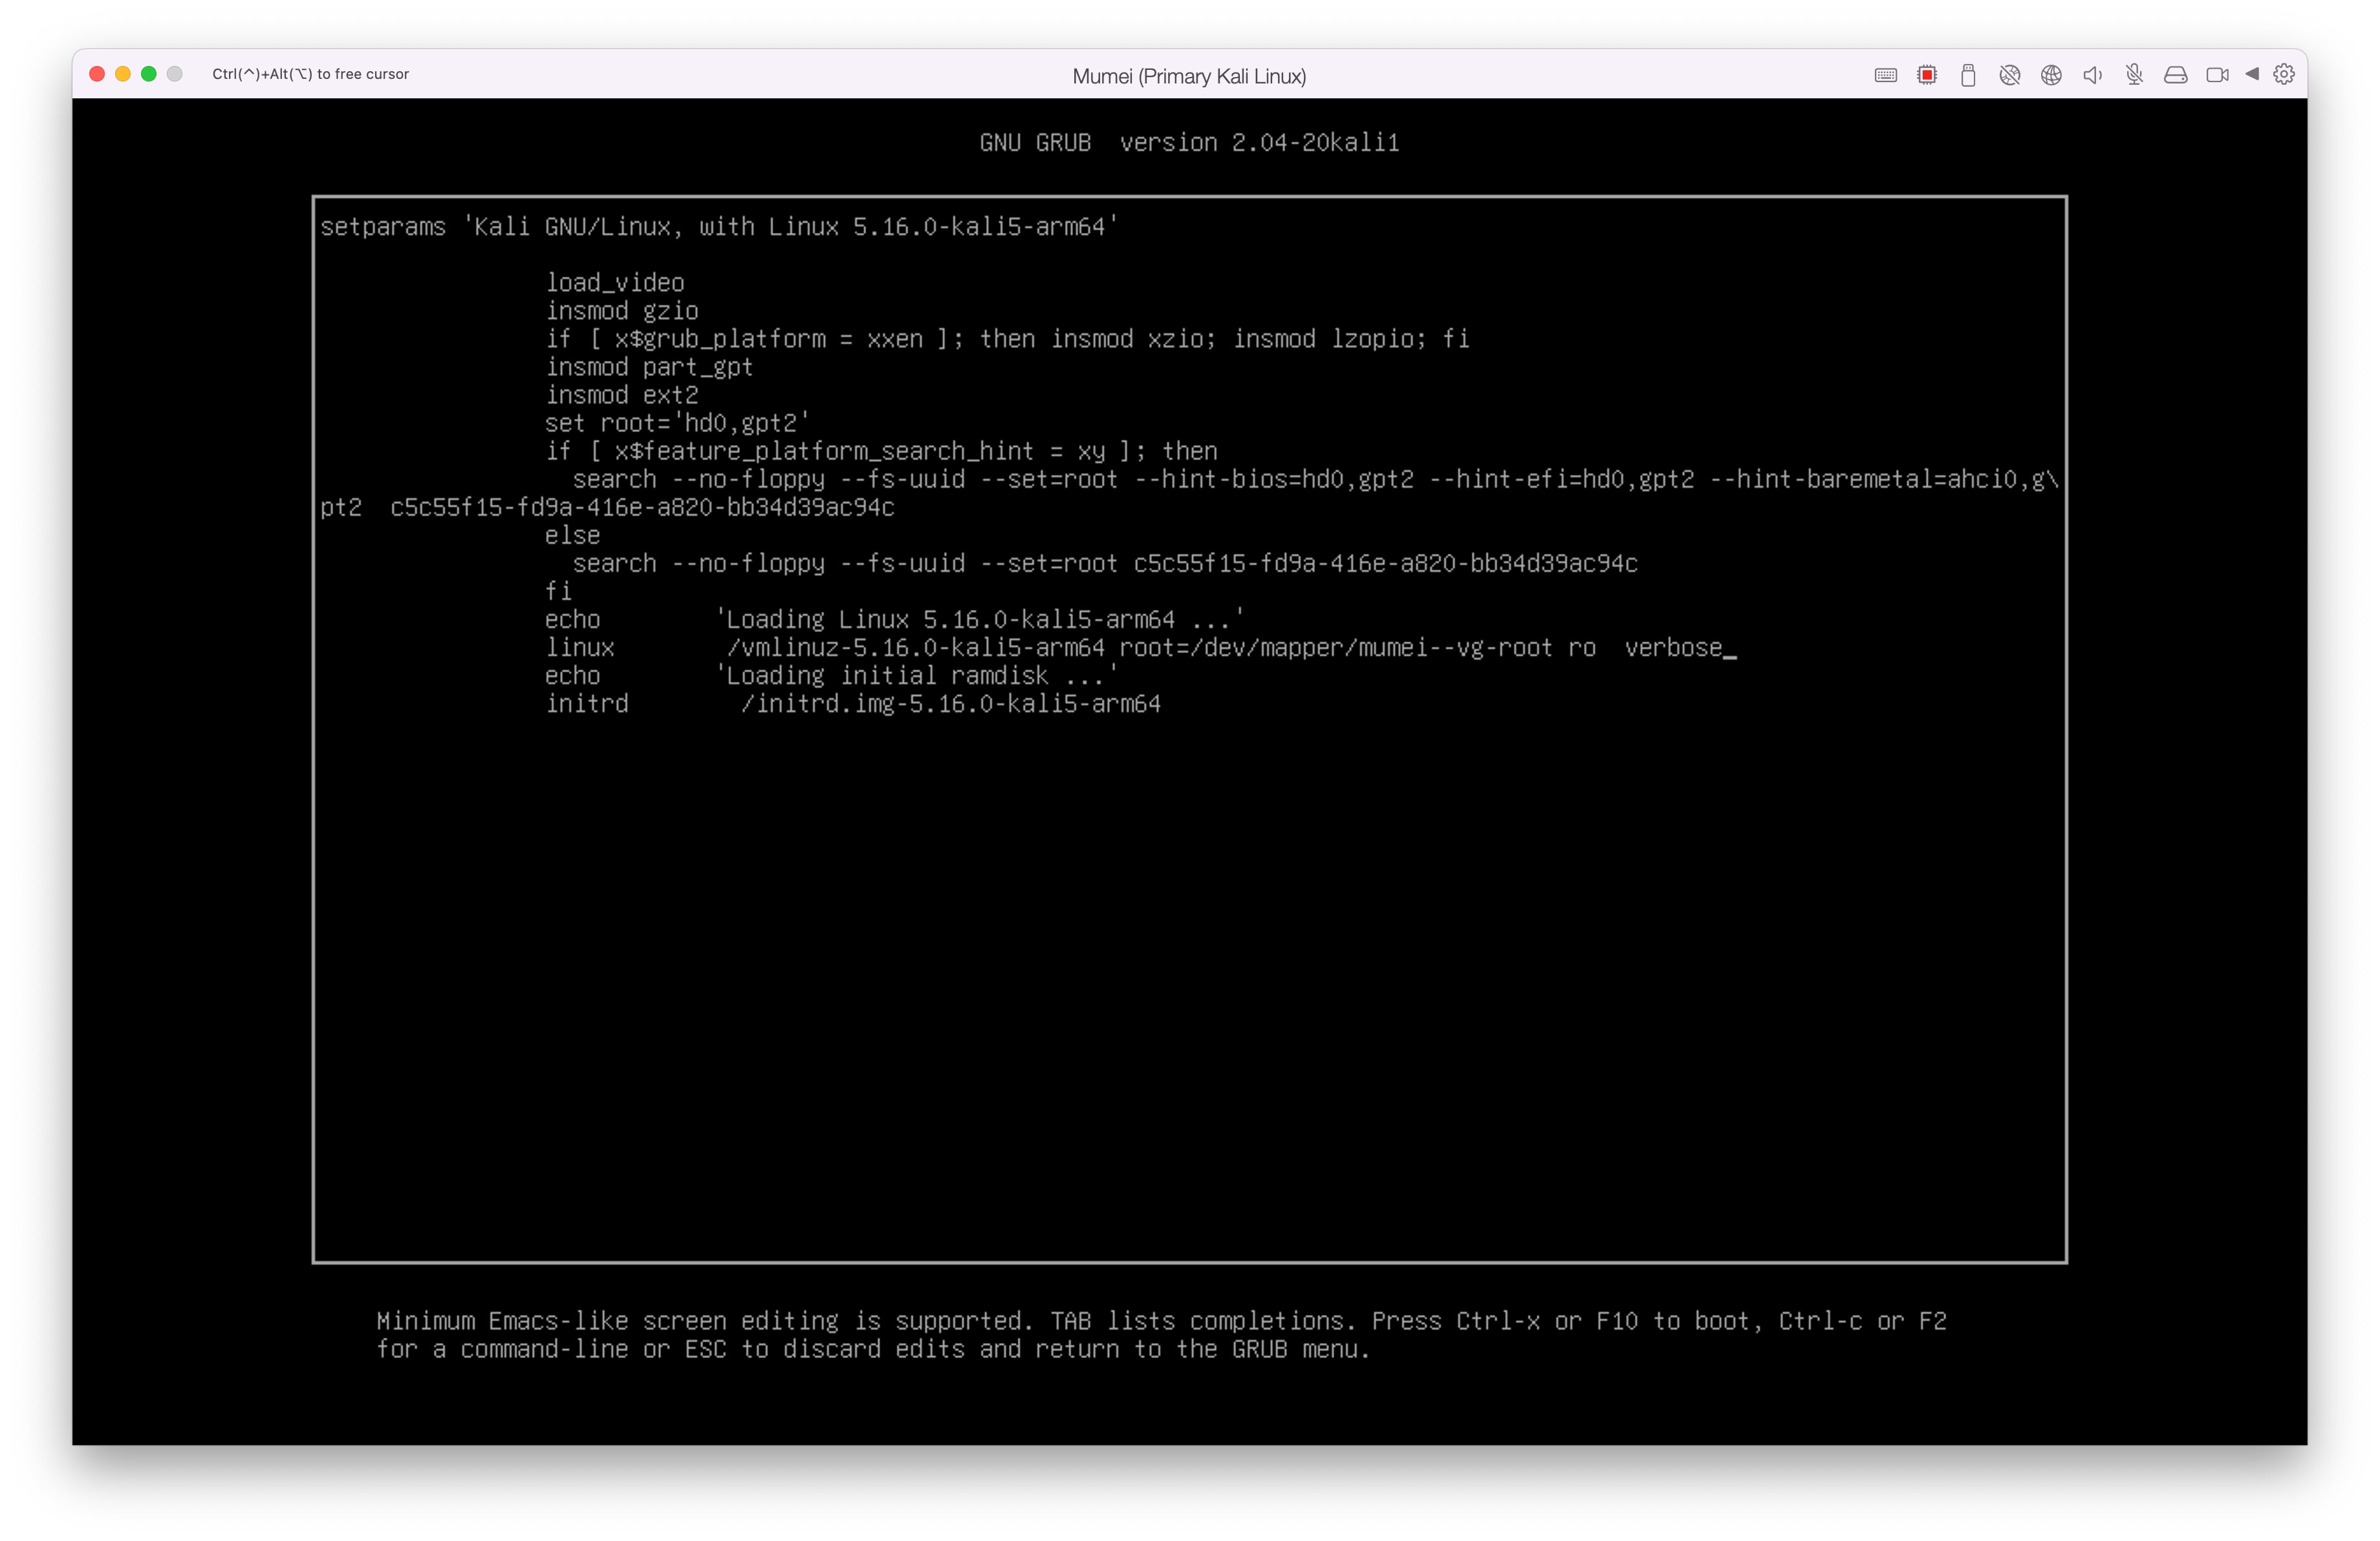Click the keyboard icon in the title bar
Image resolution: width=2380 pixels, height=1541 pixels.
coord(1885,75)
